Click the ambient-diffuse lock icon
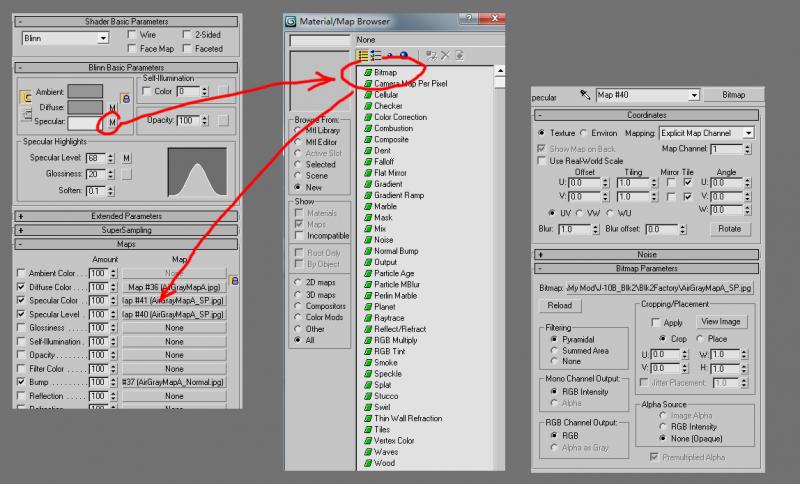 coord(126,98)
